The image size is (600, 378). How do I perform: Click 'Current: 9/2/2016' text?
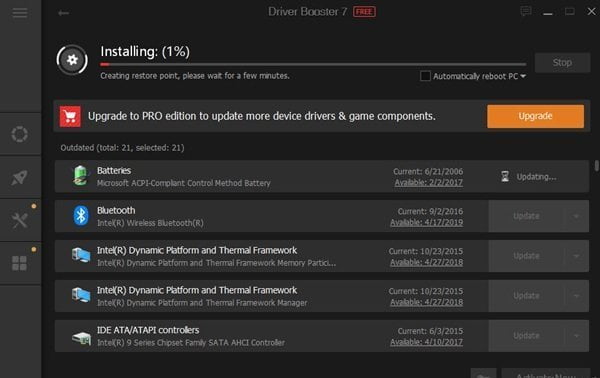(430, 211)
